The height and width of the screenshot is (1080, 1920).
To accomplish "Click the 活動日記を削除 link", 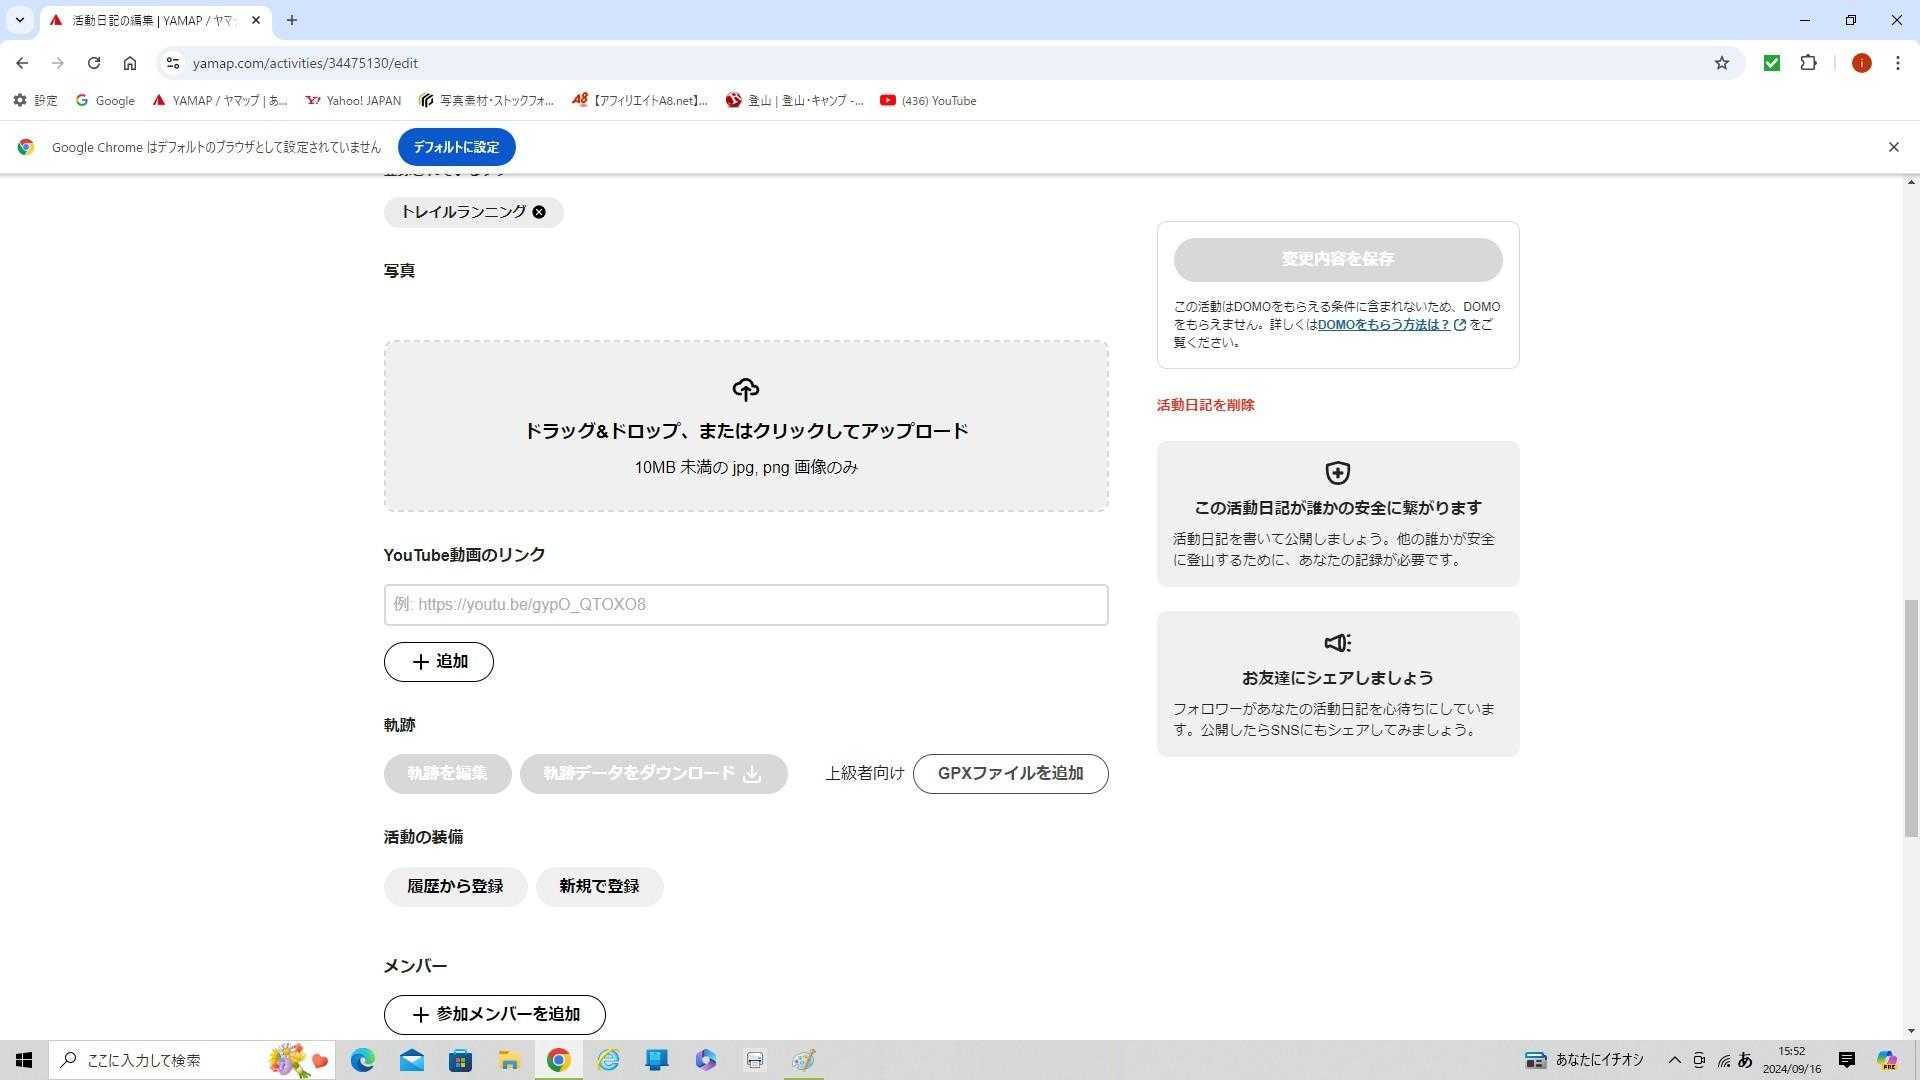I will [x=1205, y=405].
